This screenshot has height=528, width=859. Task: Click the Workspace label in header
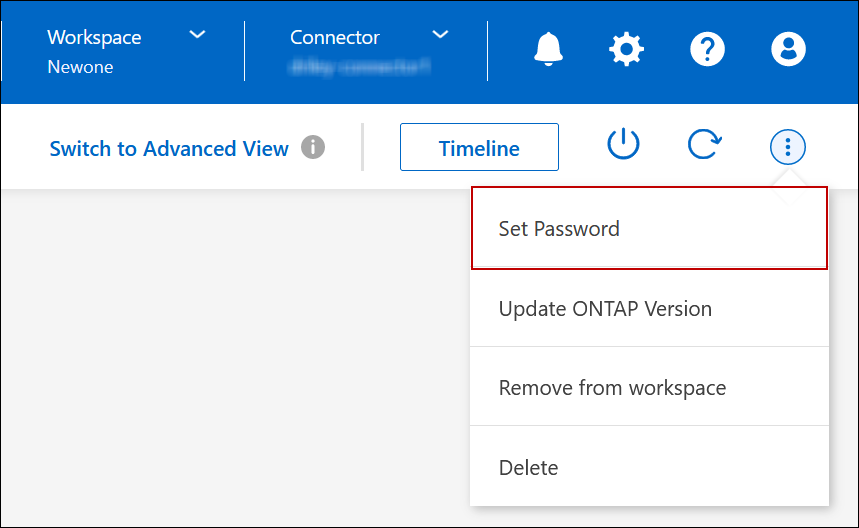(x=95, y=37)
